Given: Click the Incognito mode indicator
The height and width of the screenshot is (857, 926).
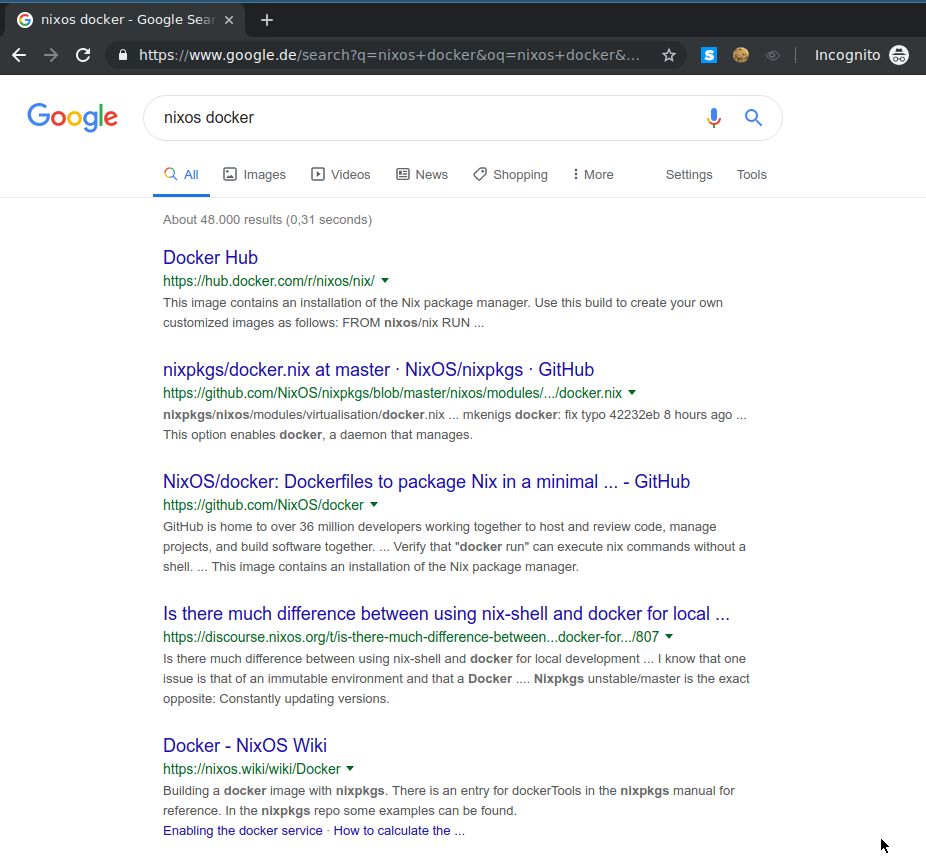Looking at the screenshot, I should (862, 55).
